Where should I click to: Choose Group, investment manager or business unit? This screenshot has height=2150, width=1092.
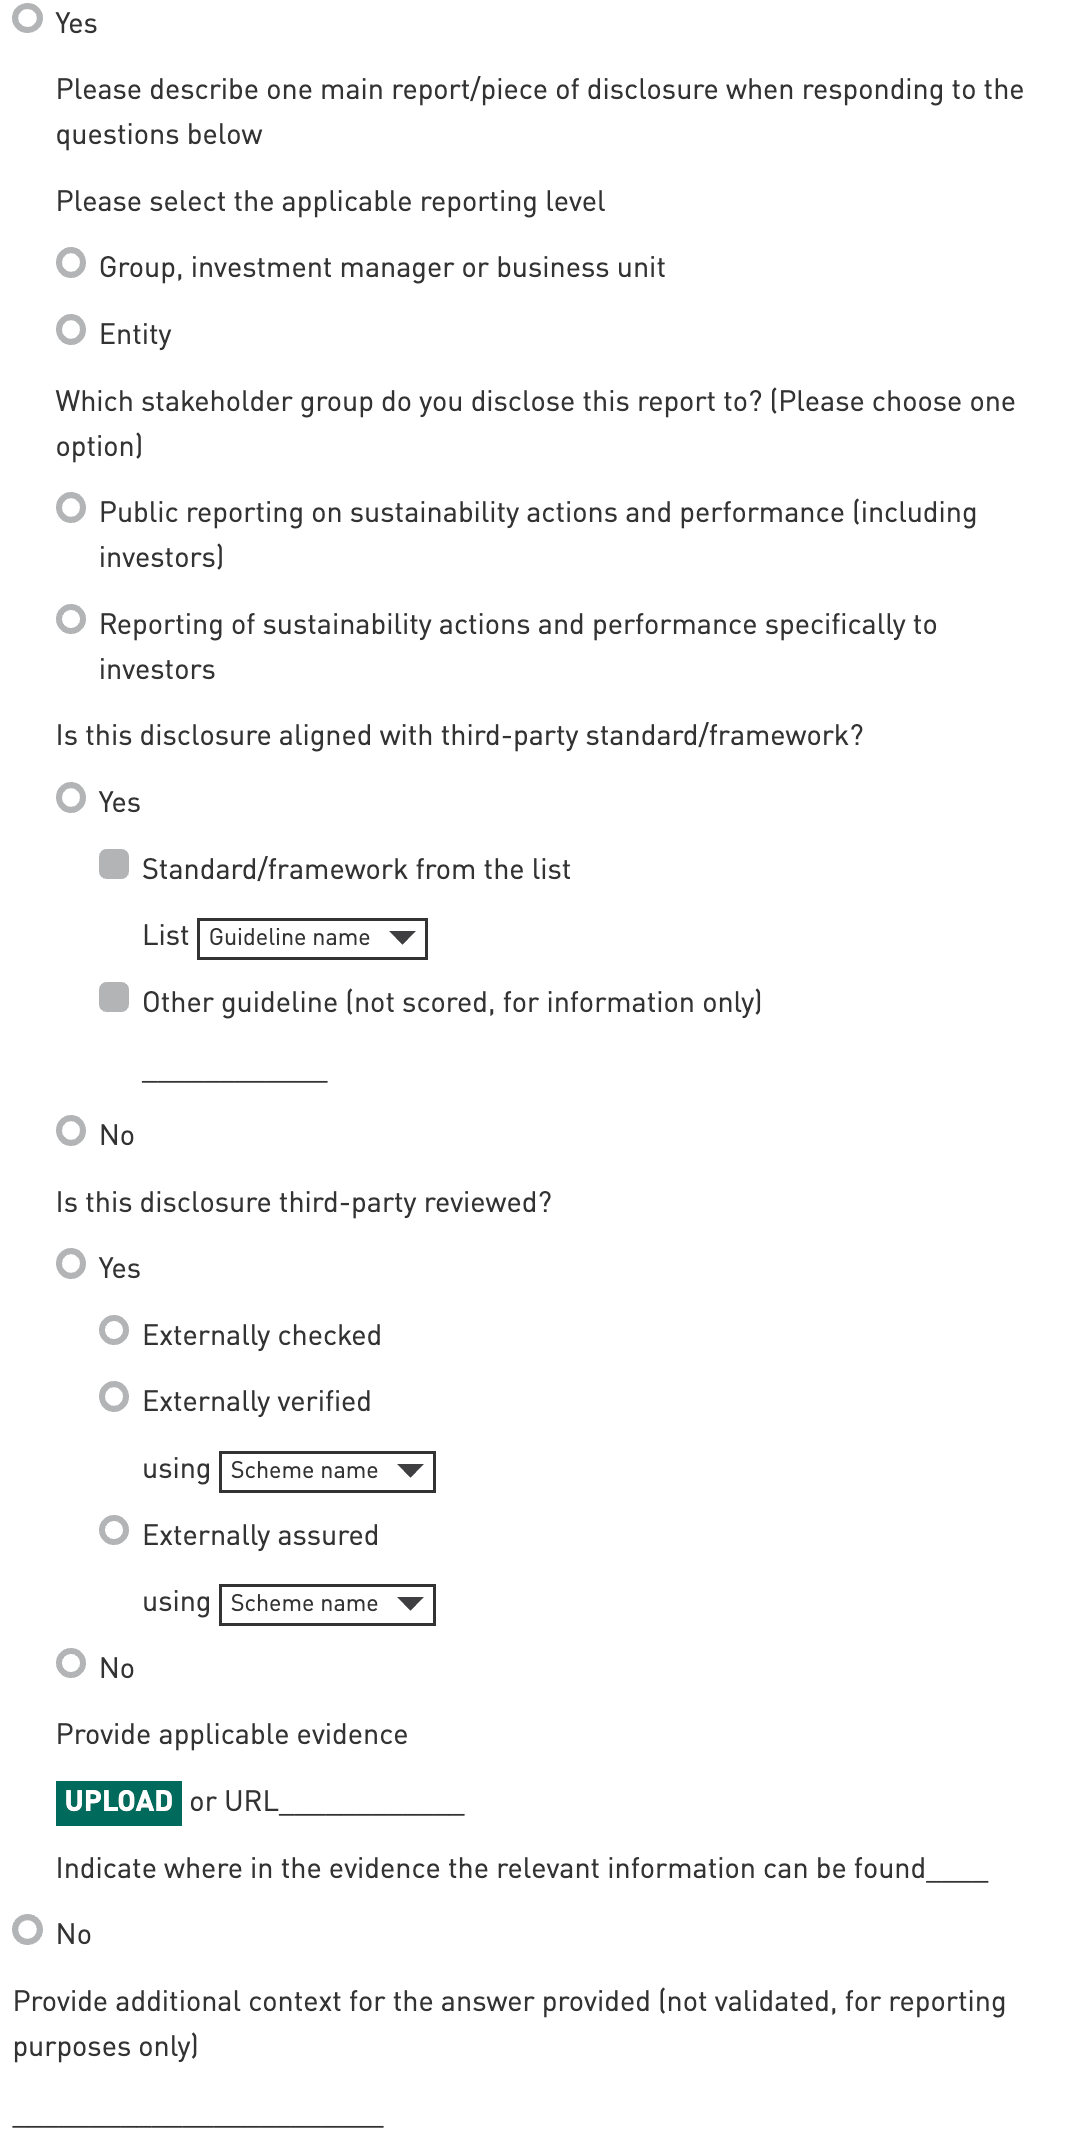click(71, 263)
